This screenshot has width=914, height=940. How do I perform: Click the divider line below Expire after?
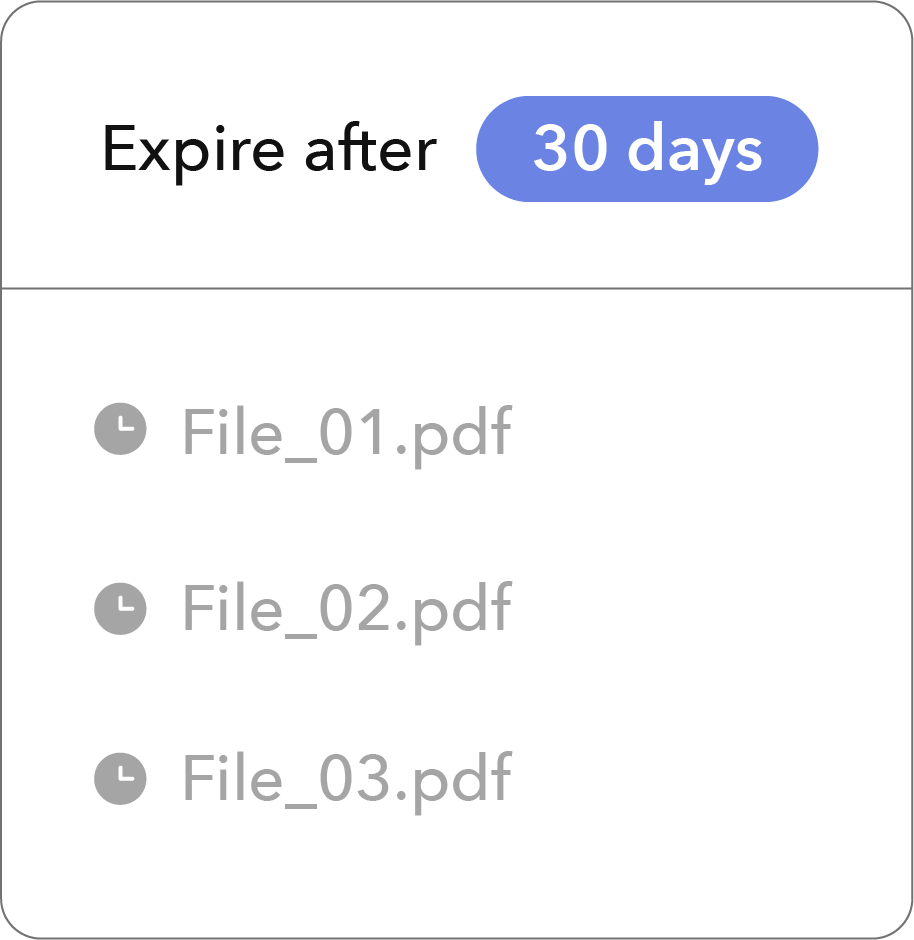[x=457, y=288]
